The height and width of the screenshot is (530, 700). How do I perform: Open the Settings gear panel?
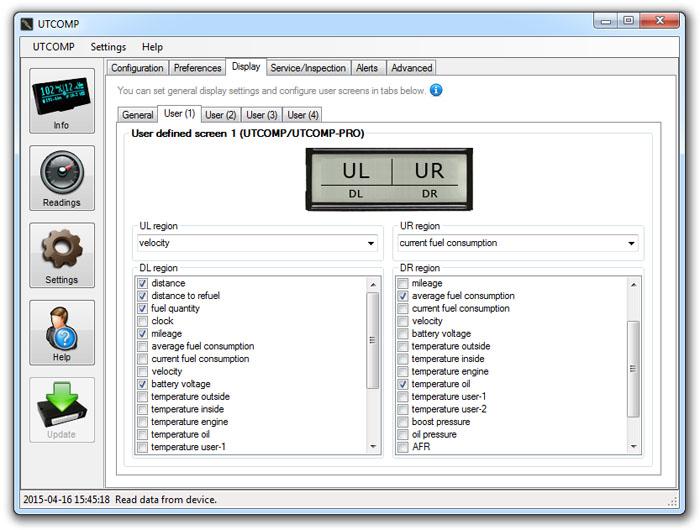point(62,255)
